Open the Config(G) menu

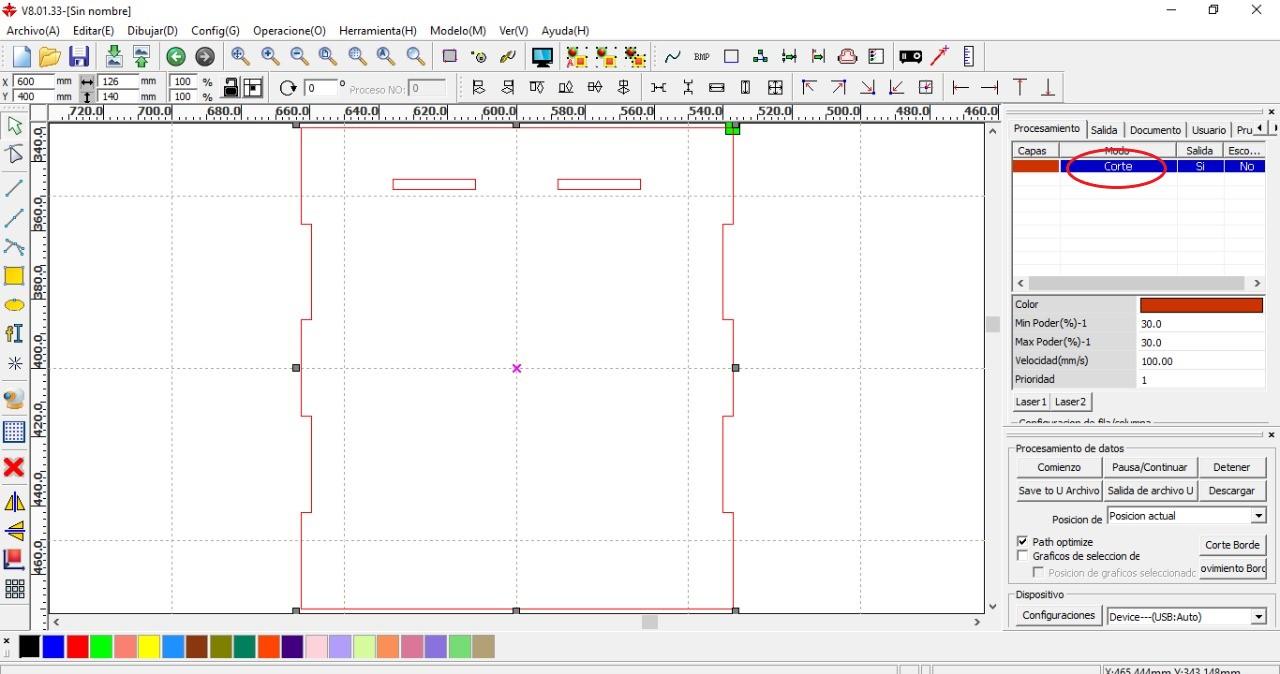point(215,31)
